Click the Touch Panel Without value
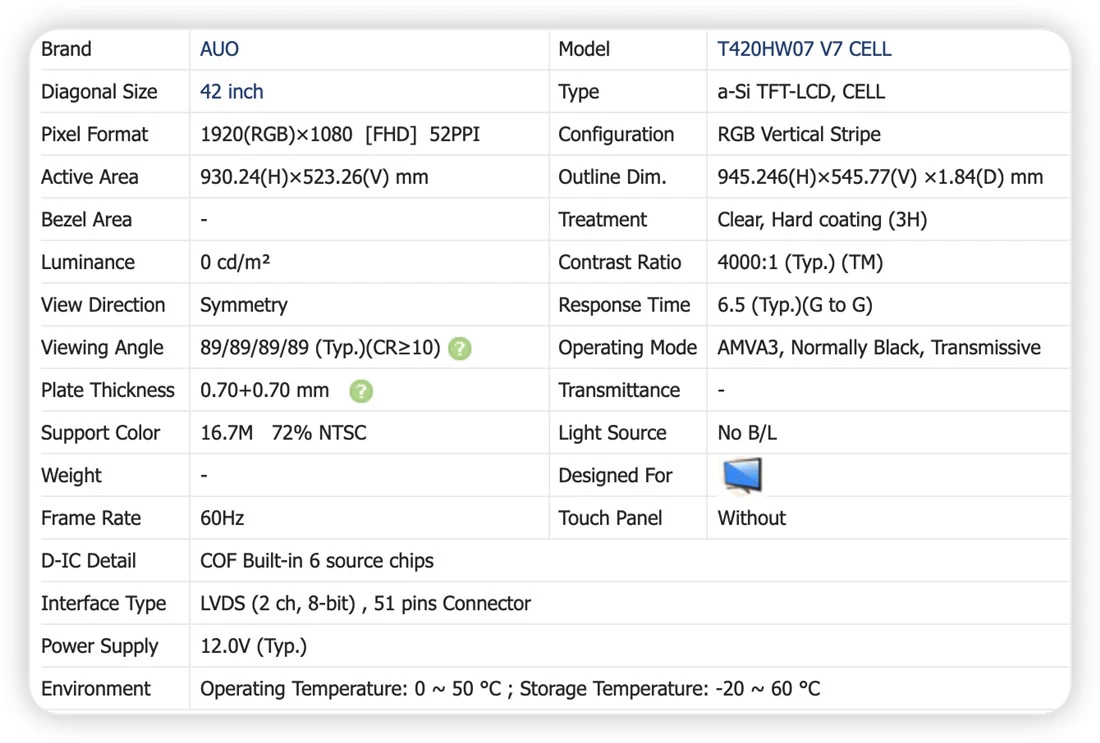 751,518
